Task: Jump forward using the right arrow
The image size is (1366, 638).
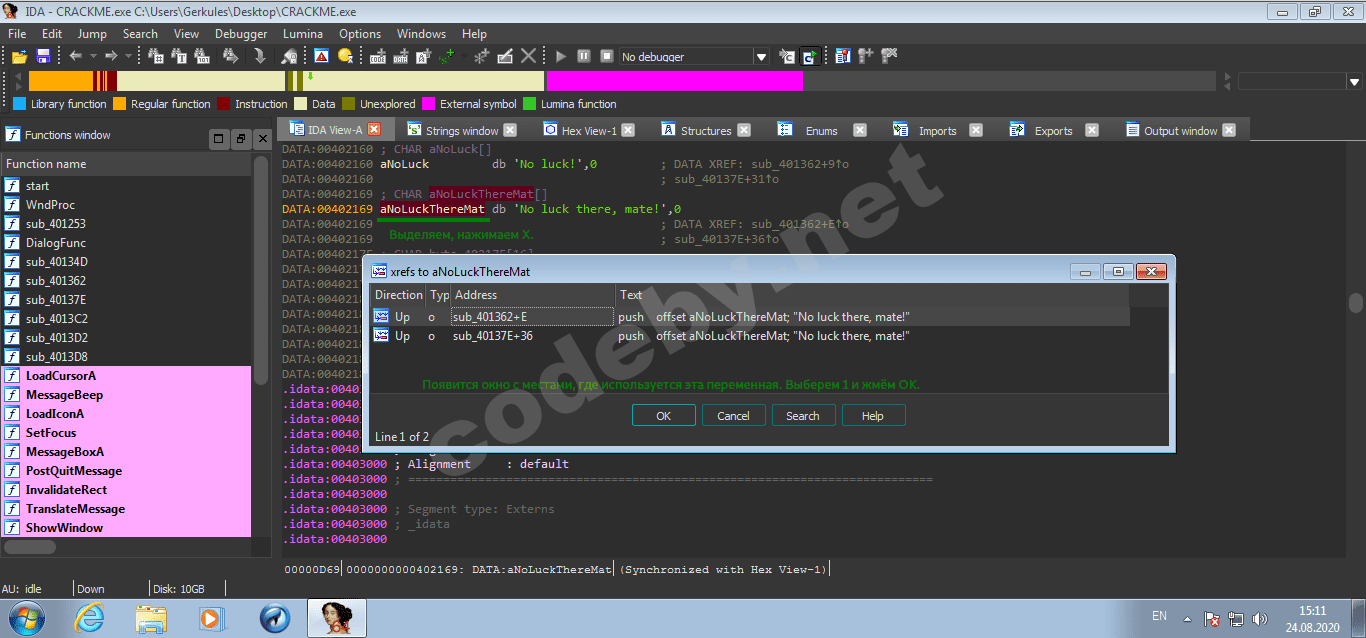Action: (111, 57)
